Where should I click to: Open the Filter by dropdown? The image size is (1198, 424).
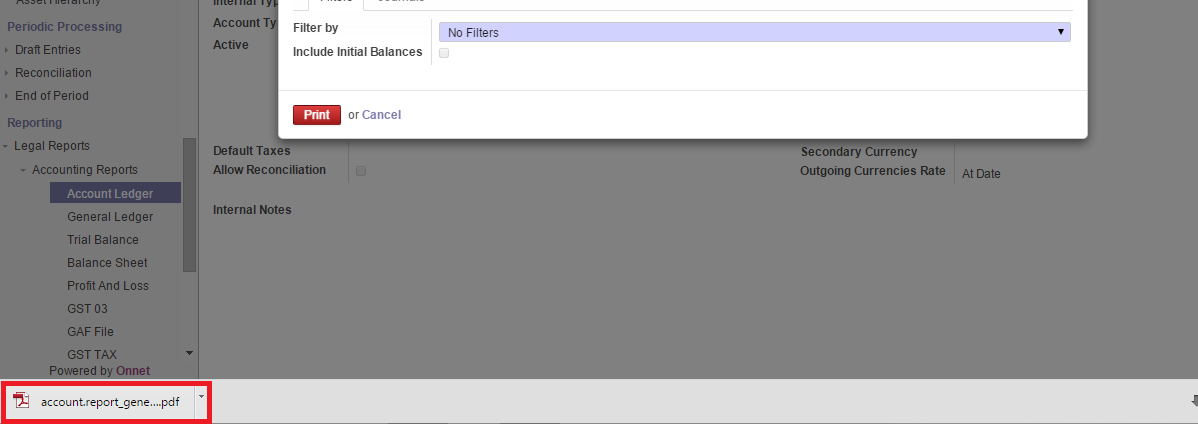[x=755, y=32]
